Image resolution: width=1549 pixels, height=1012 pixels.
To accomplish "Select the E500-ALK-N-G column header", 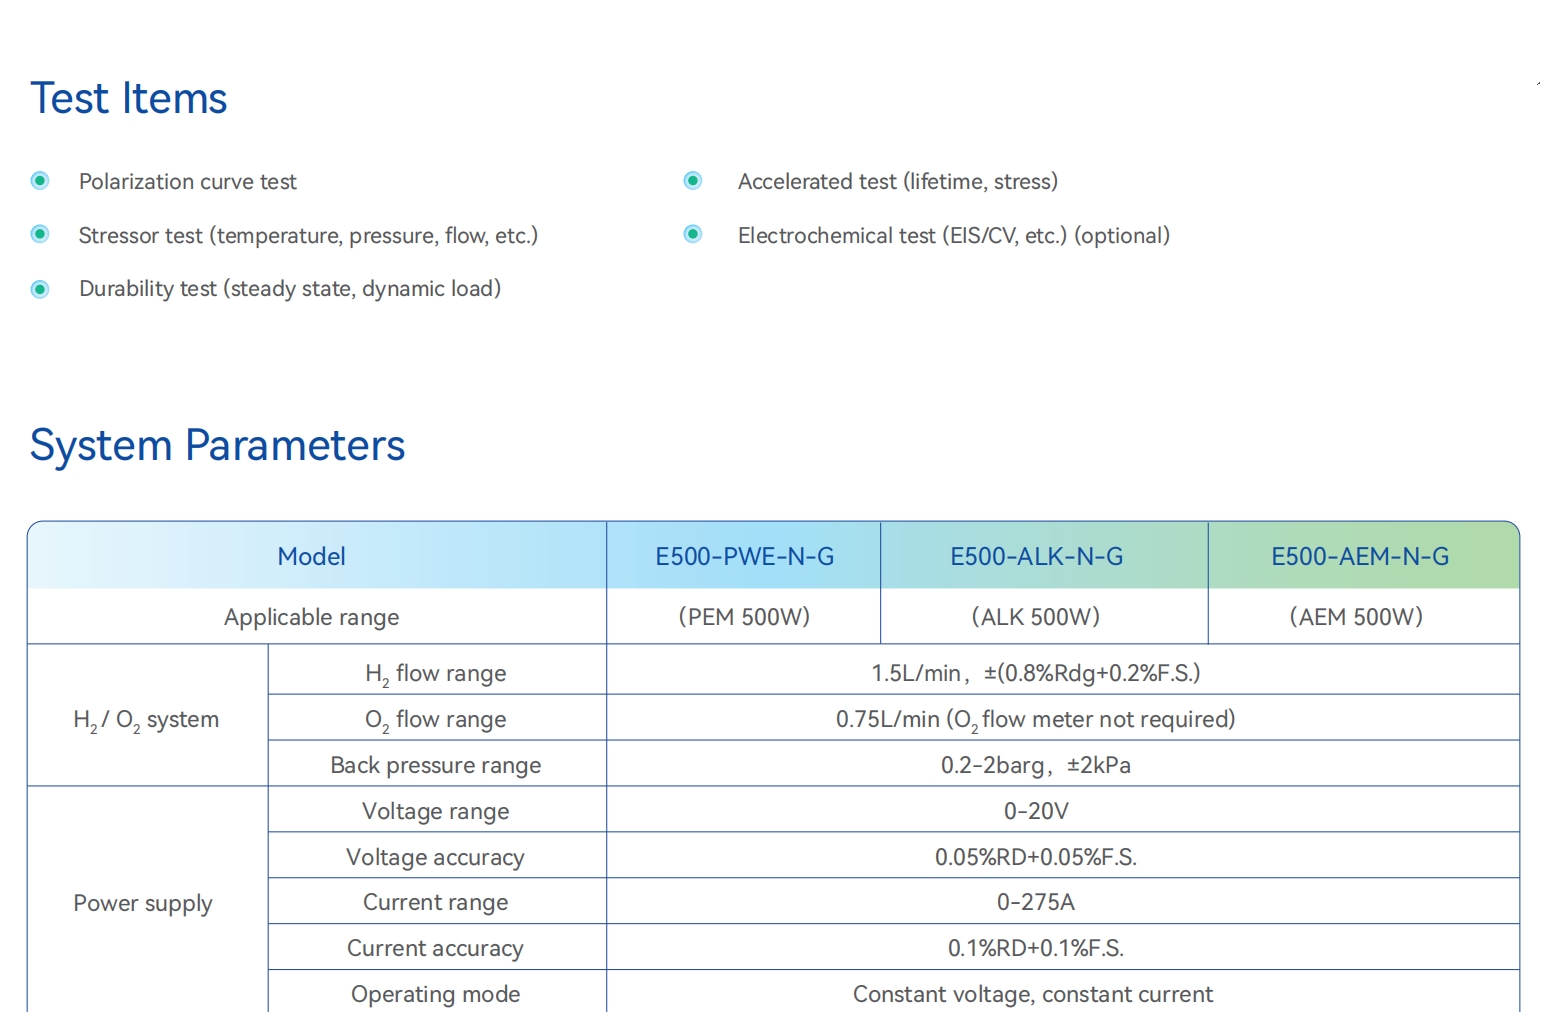I will click(1036, 557).
